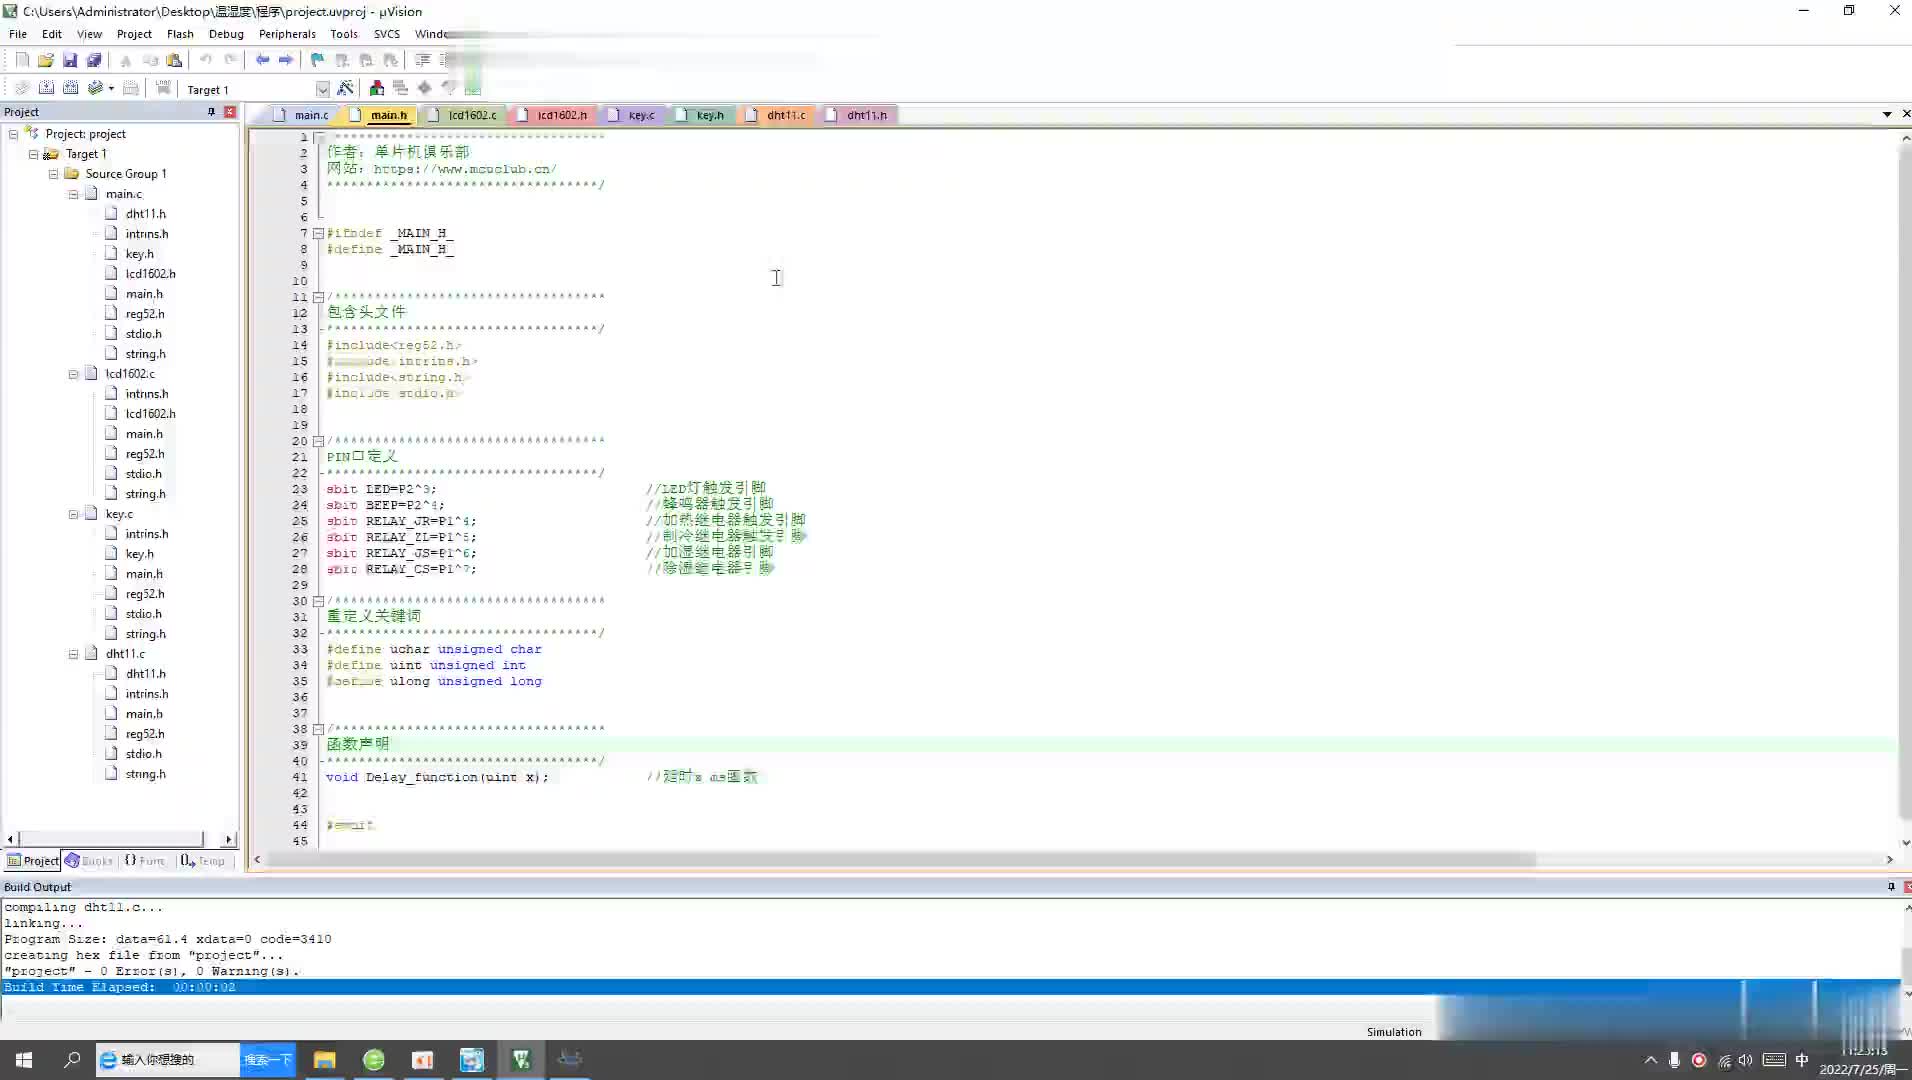
Task: Fold the comment block at line 11
Action: pyautogui.click(x=318, y=297)
